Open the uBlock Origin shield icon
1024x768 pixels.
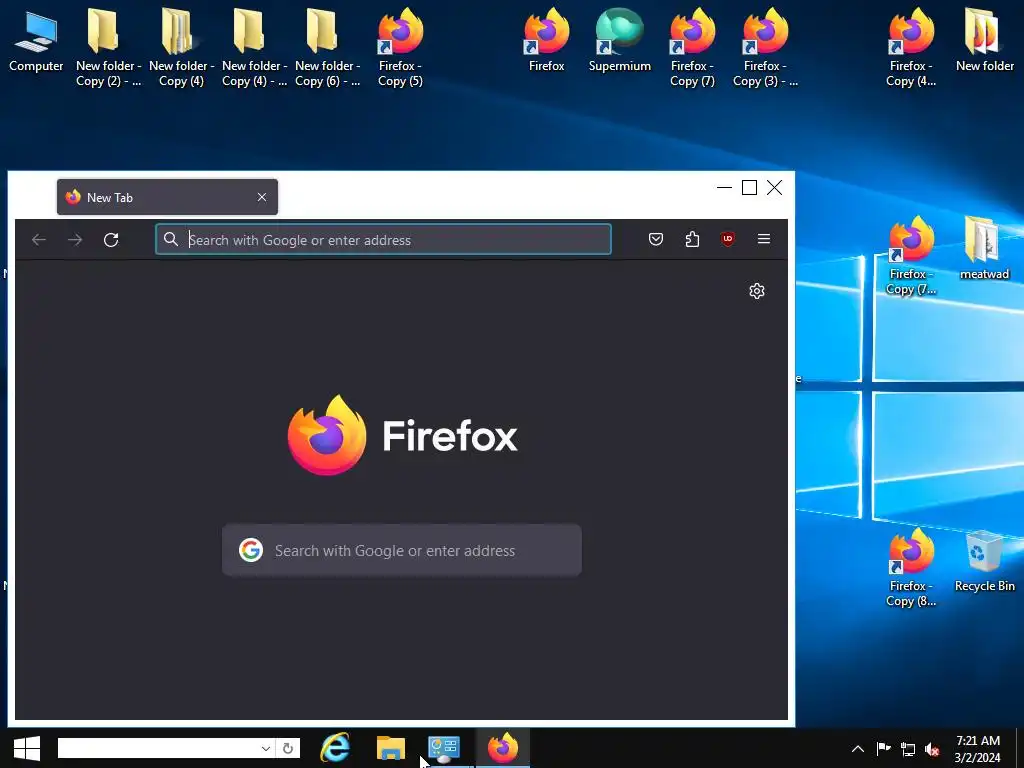pos(728,239)
